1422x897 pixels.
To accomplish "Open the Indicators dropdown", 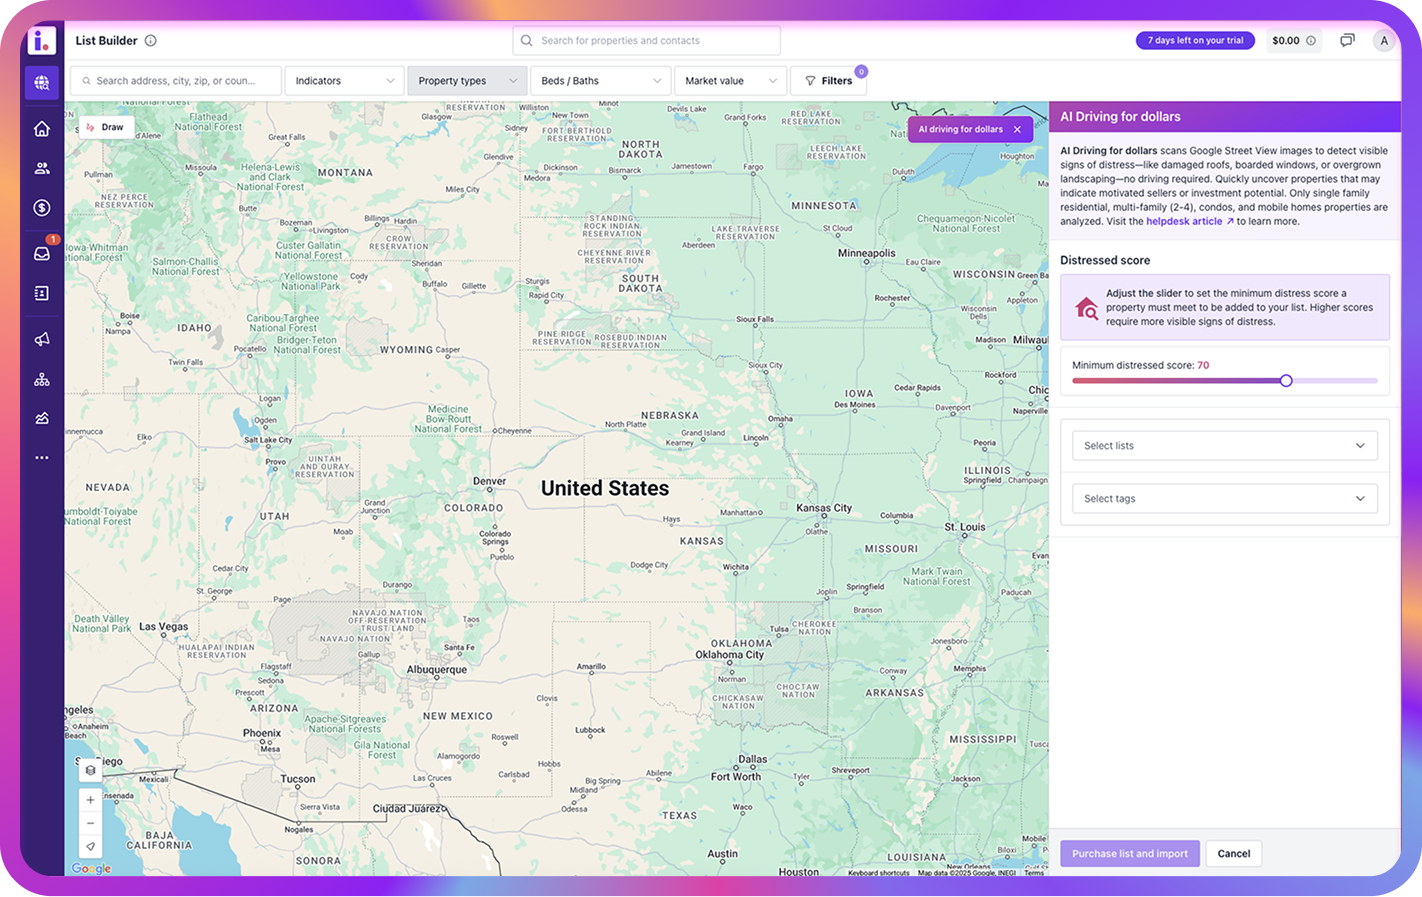I will (344, 81).
